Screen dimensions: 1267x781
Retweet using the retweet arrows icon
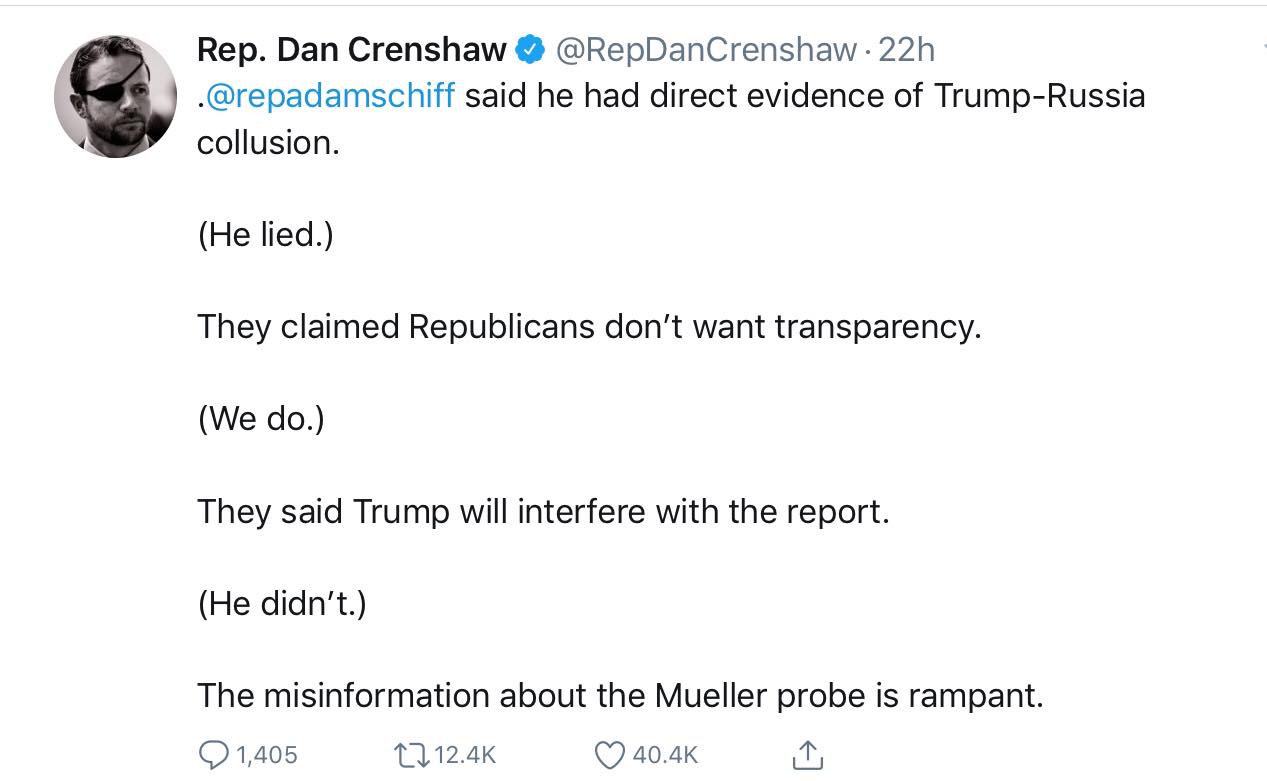411,754
